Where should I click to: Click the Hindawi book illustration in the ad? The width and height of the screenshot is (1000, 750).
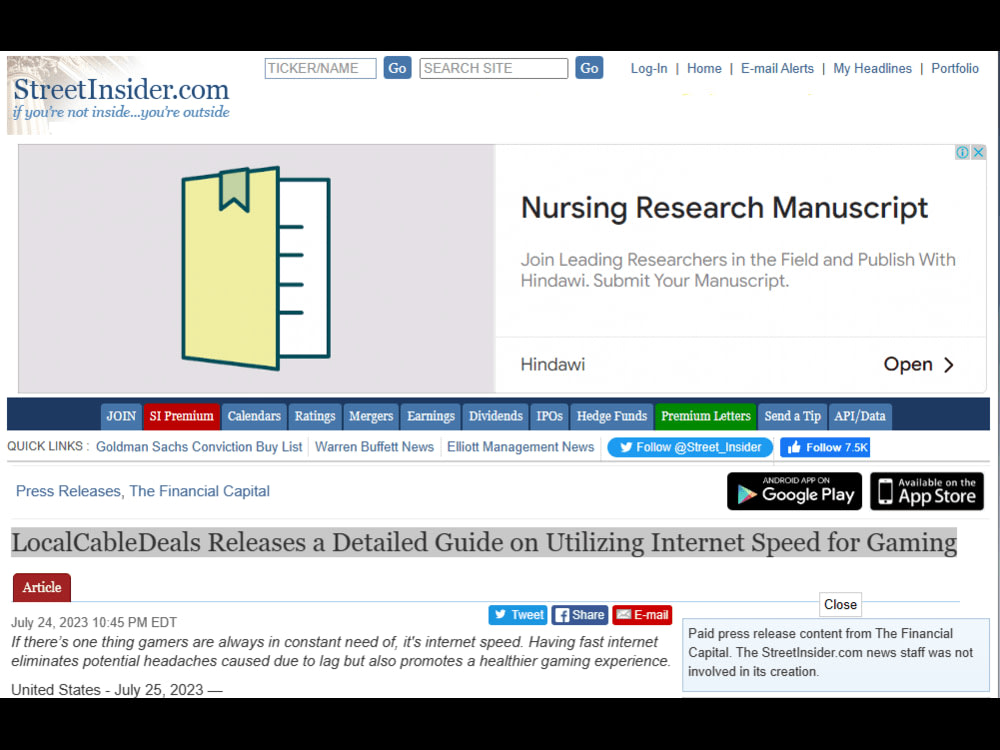click(x=256, y=268)
